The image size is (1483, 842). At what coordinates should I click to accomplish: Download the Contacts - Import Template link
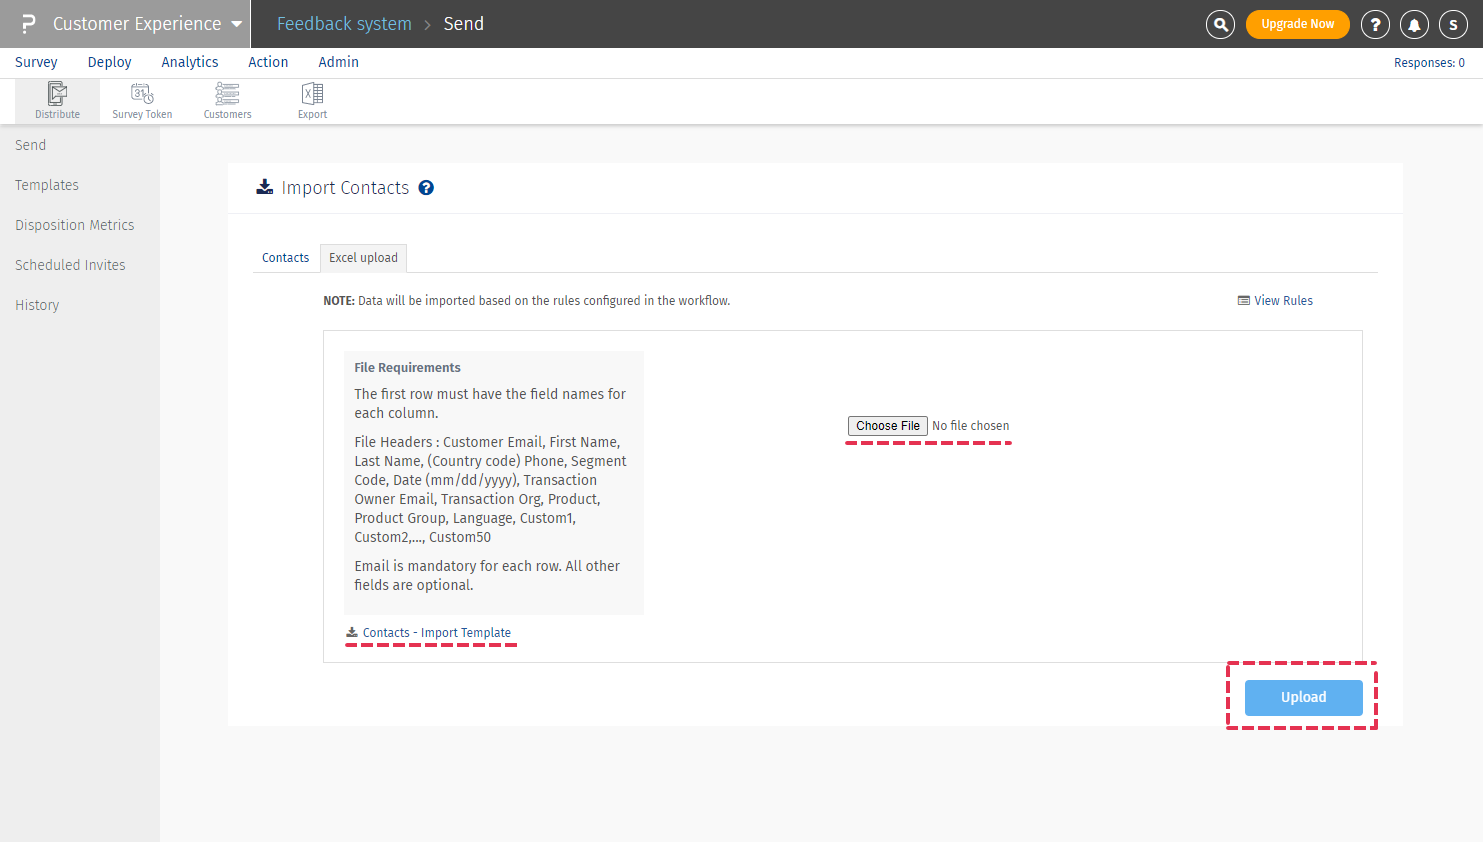click(437, 633)
